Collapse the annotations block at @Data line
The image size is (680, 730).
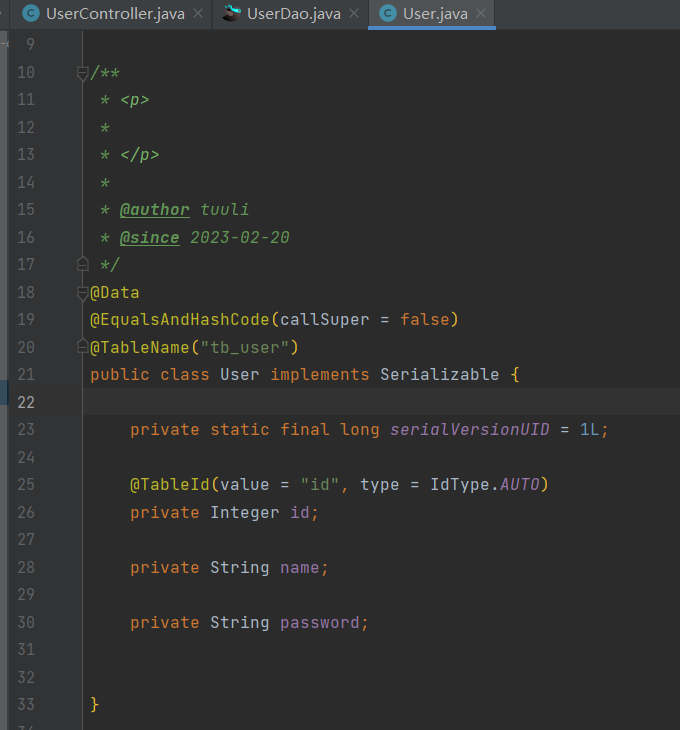pos(82,293)
